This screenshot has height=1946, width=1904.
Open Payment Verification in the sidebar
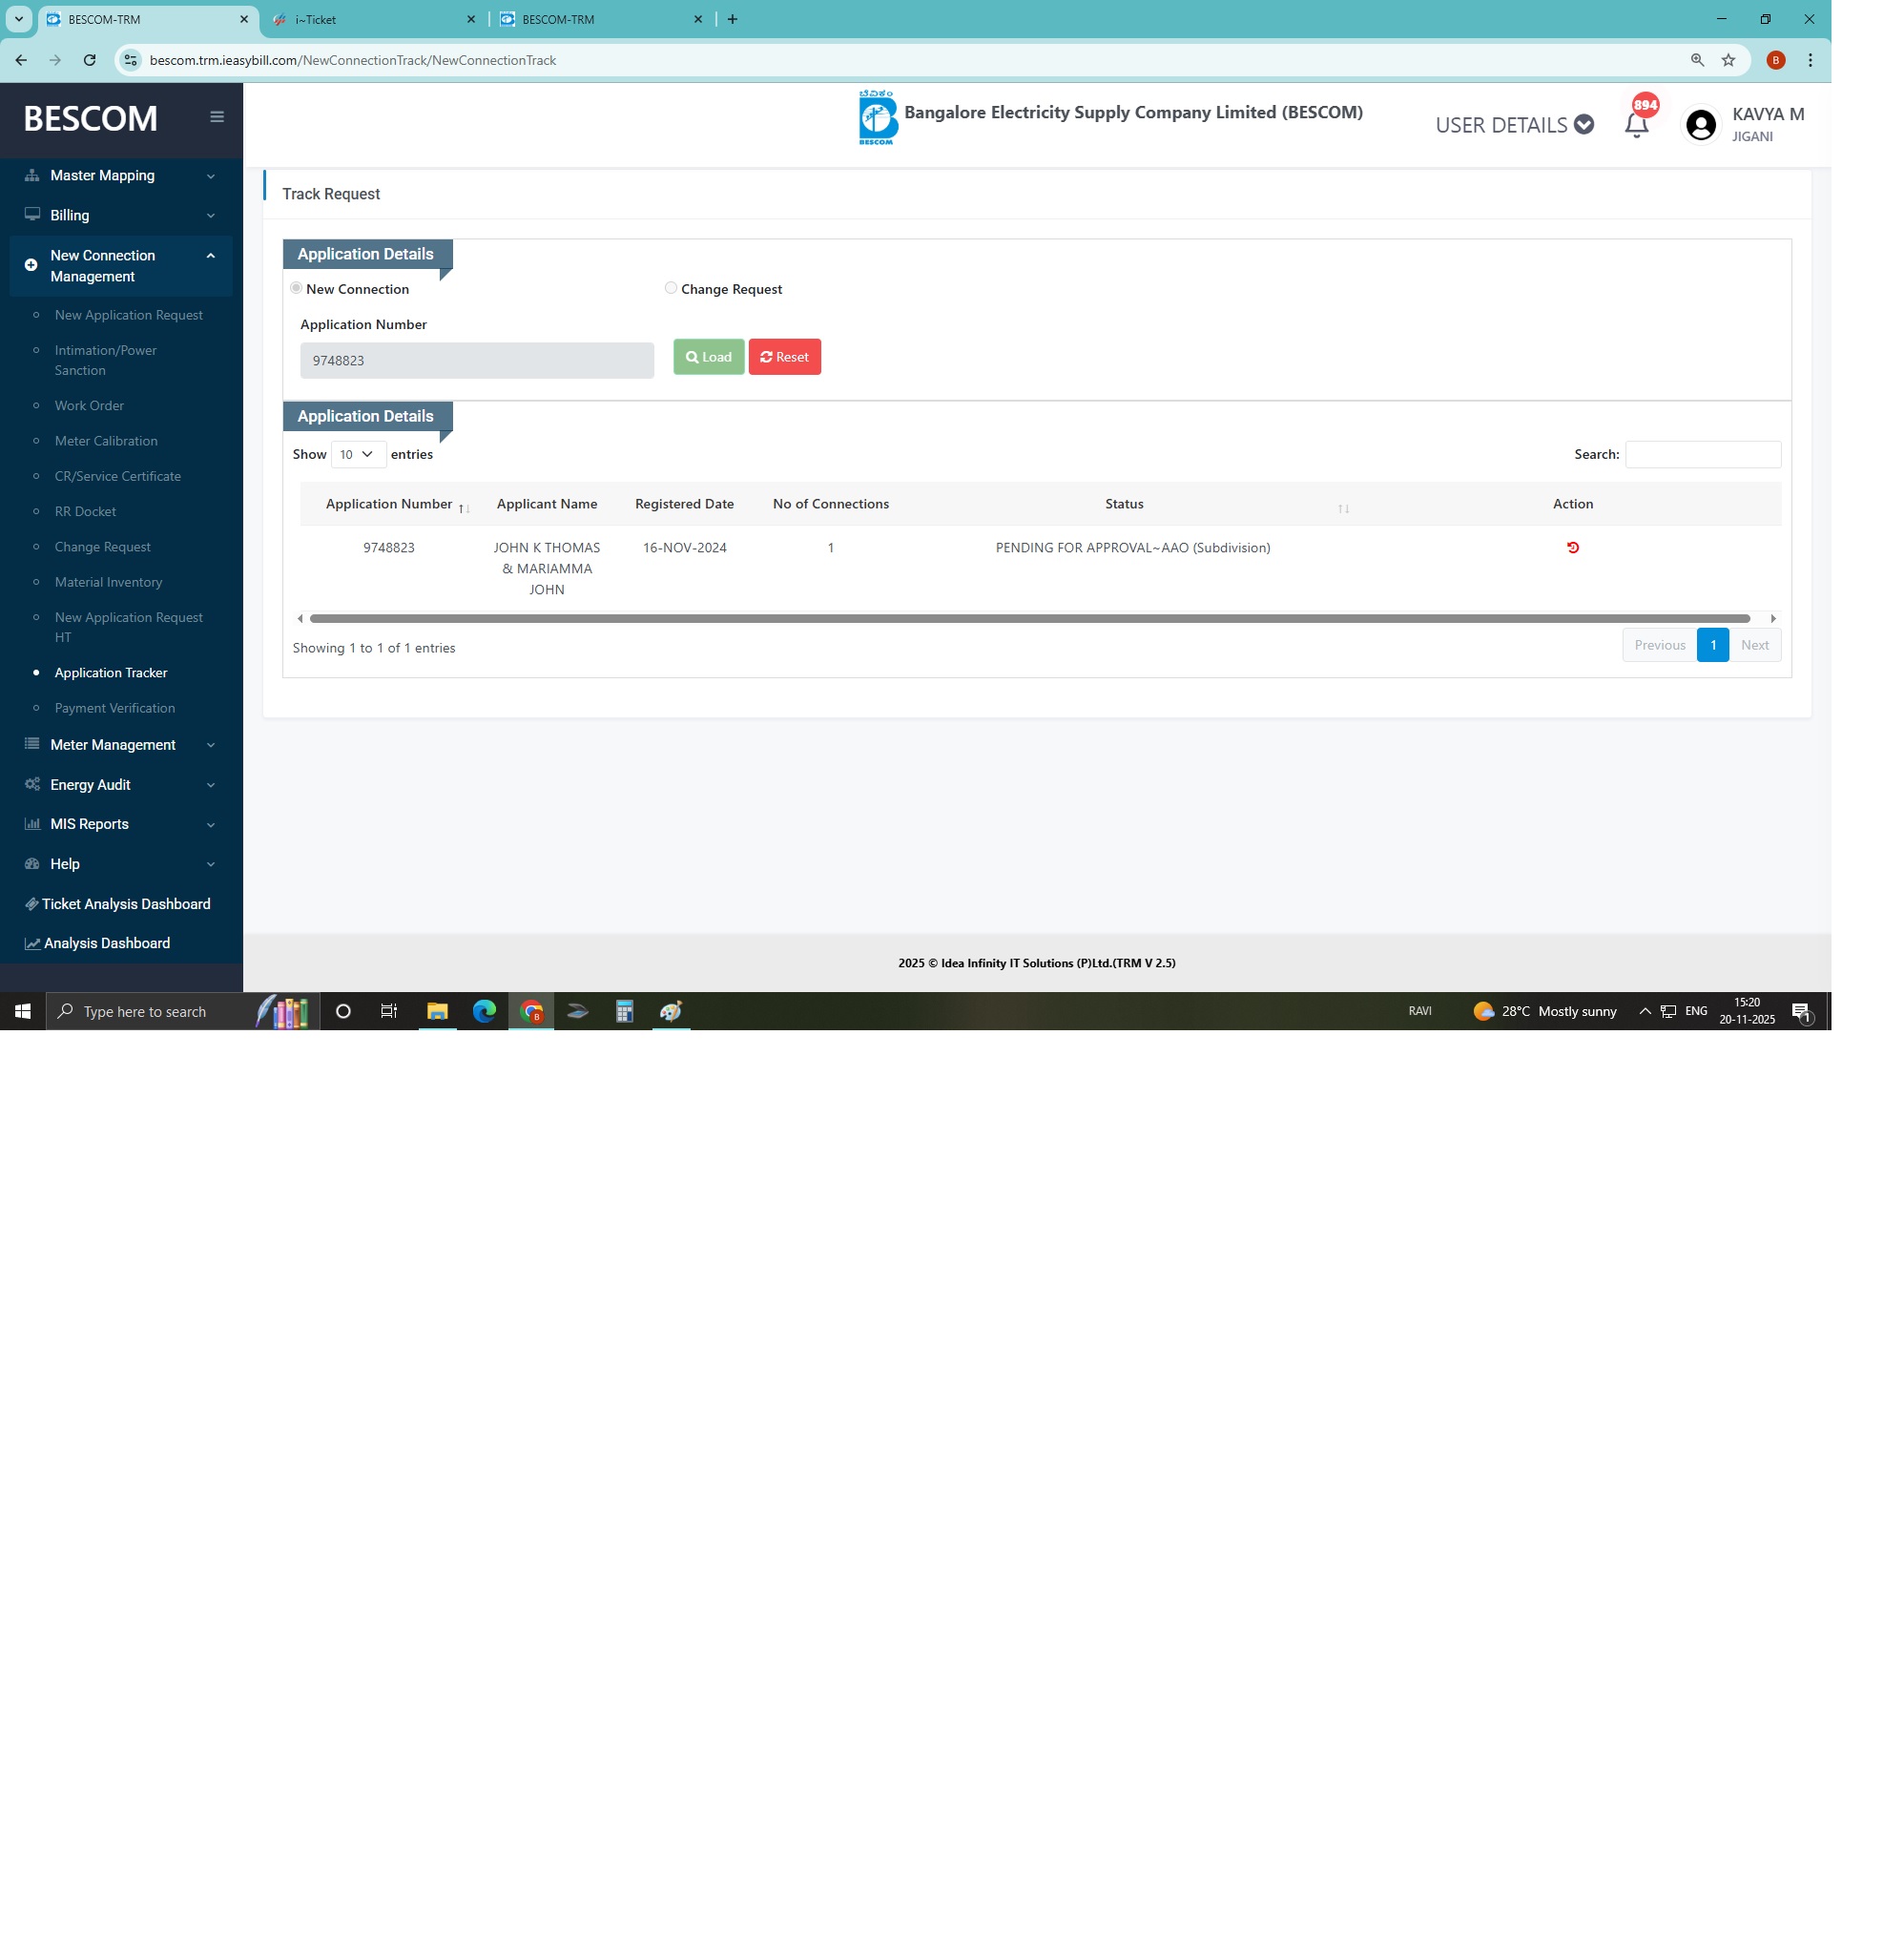point(115,708)
